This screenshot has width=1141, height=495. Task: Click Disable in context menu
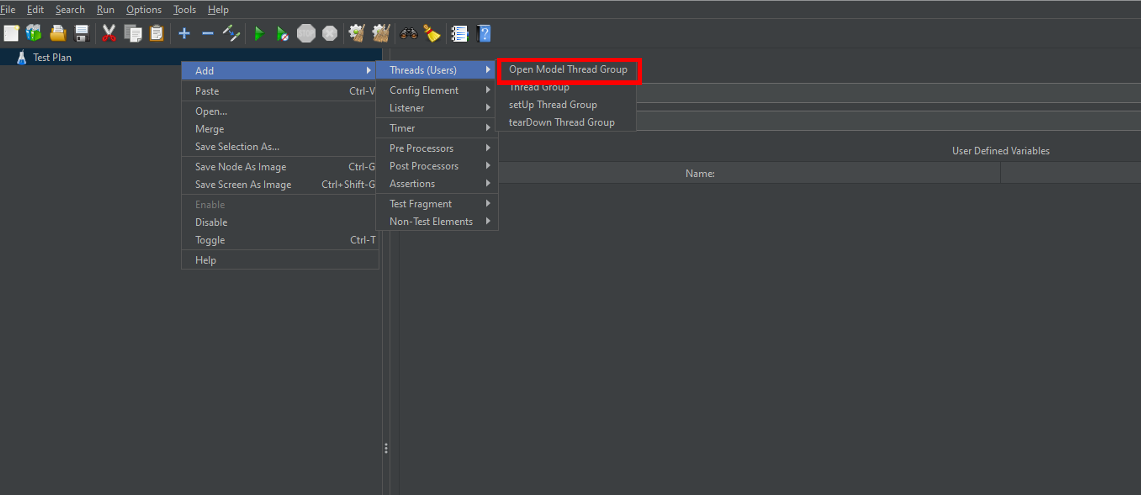(x=280, y=222)
